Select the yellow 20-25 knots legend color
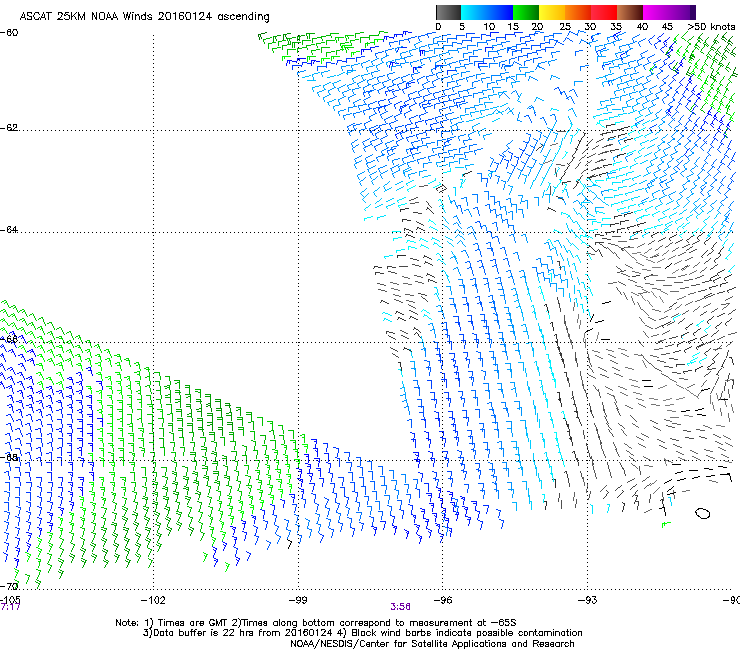This screenshot has height=650, width=740. [x=552, y=12]
